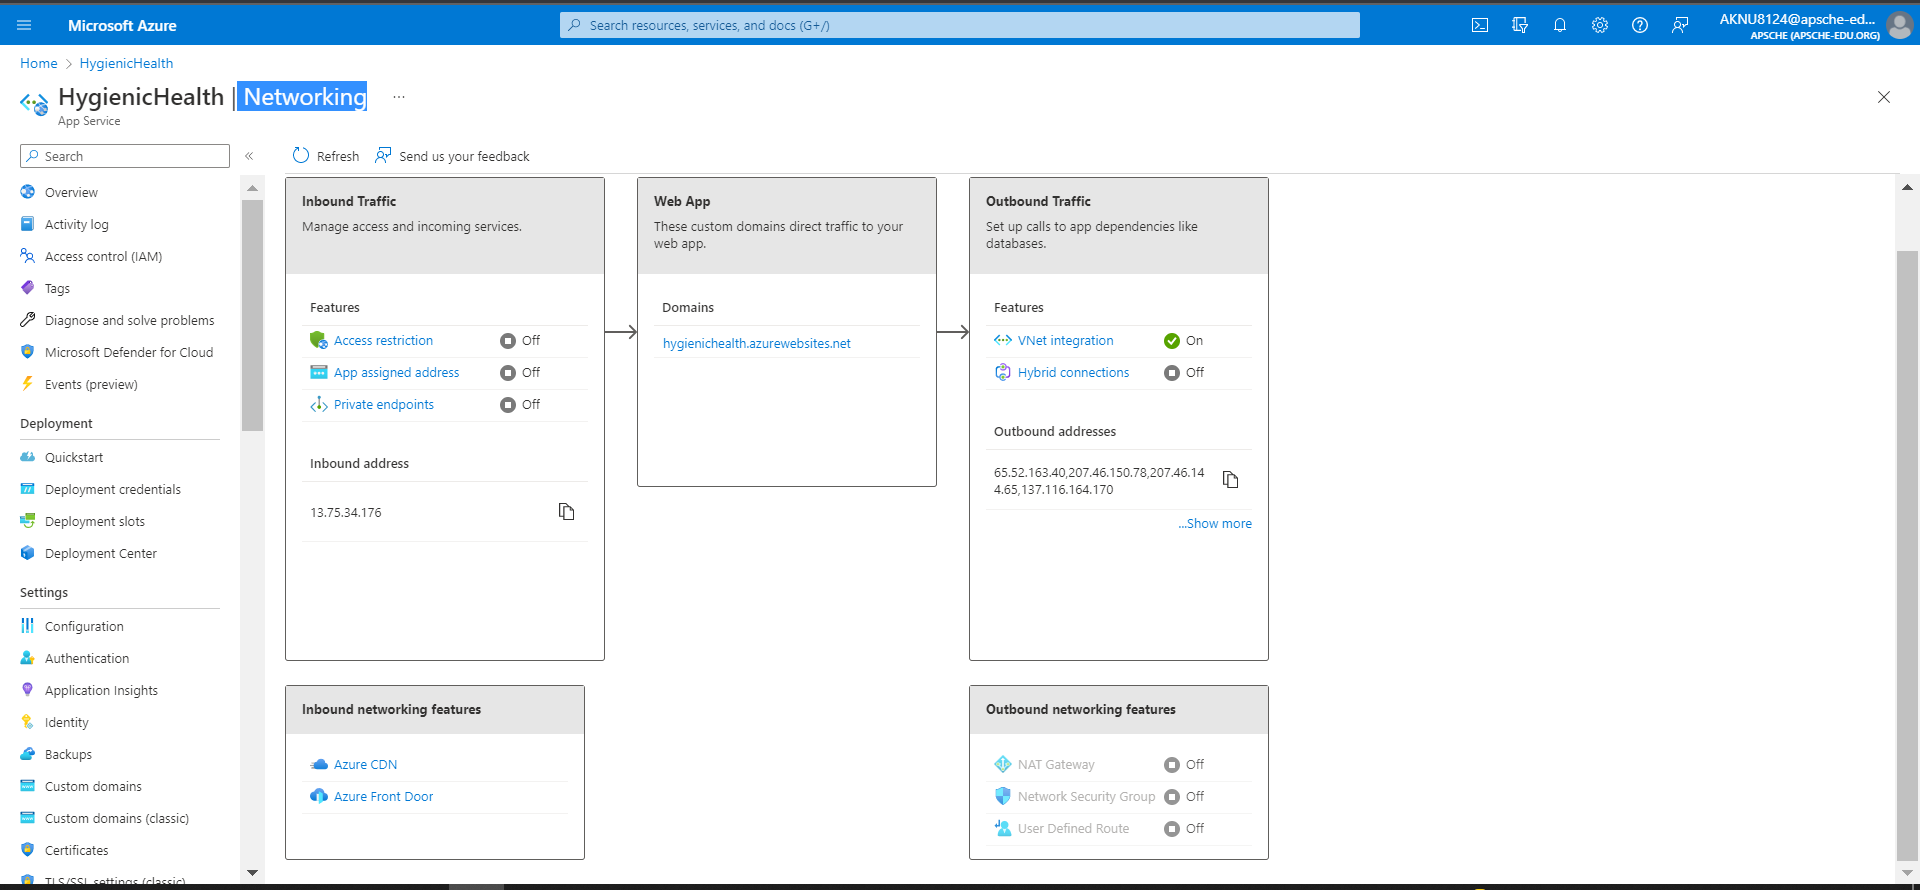Image resolution: width=1920 pixels, height=890 pixels.
Task: Open Azure Front Door feature
Action: pos(383,796)
